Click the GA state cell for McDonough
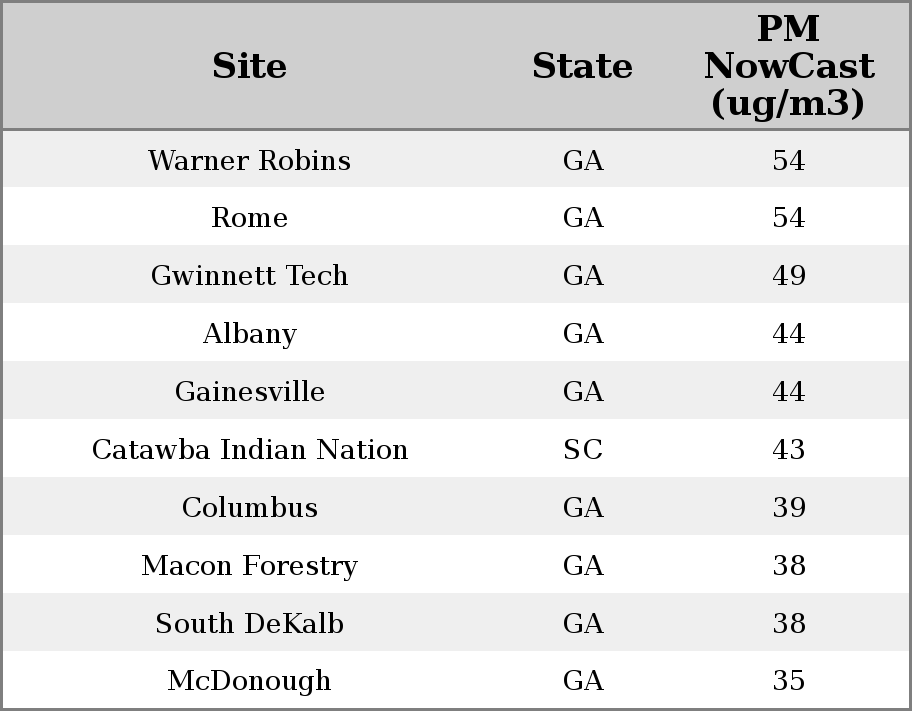 tap(582, 681)
